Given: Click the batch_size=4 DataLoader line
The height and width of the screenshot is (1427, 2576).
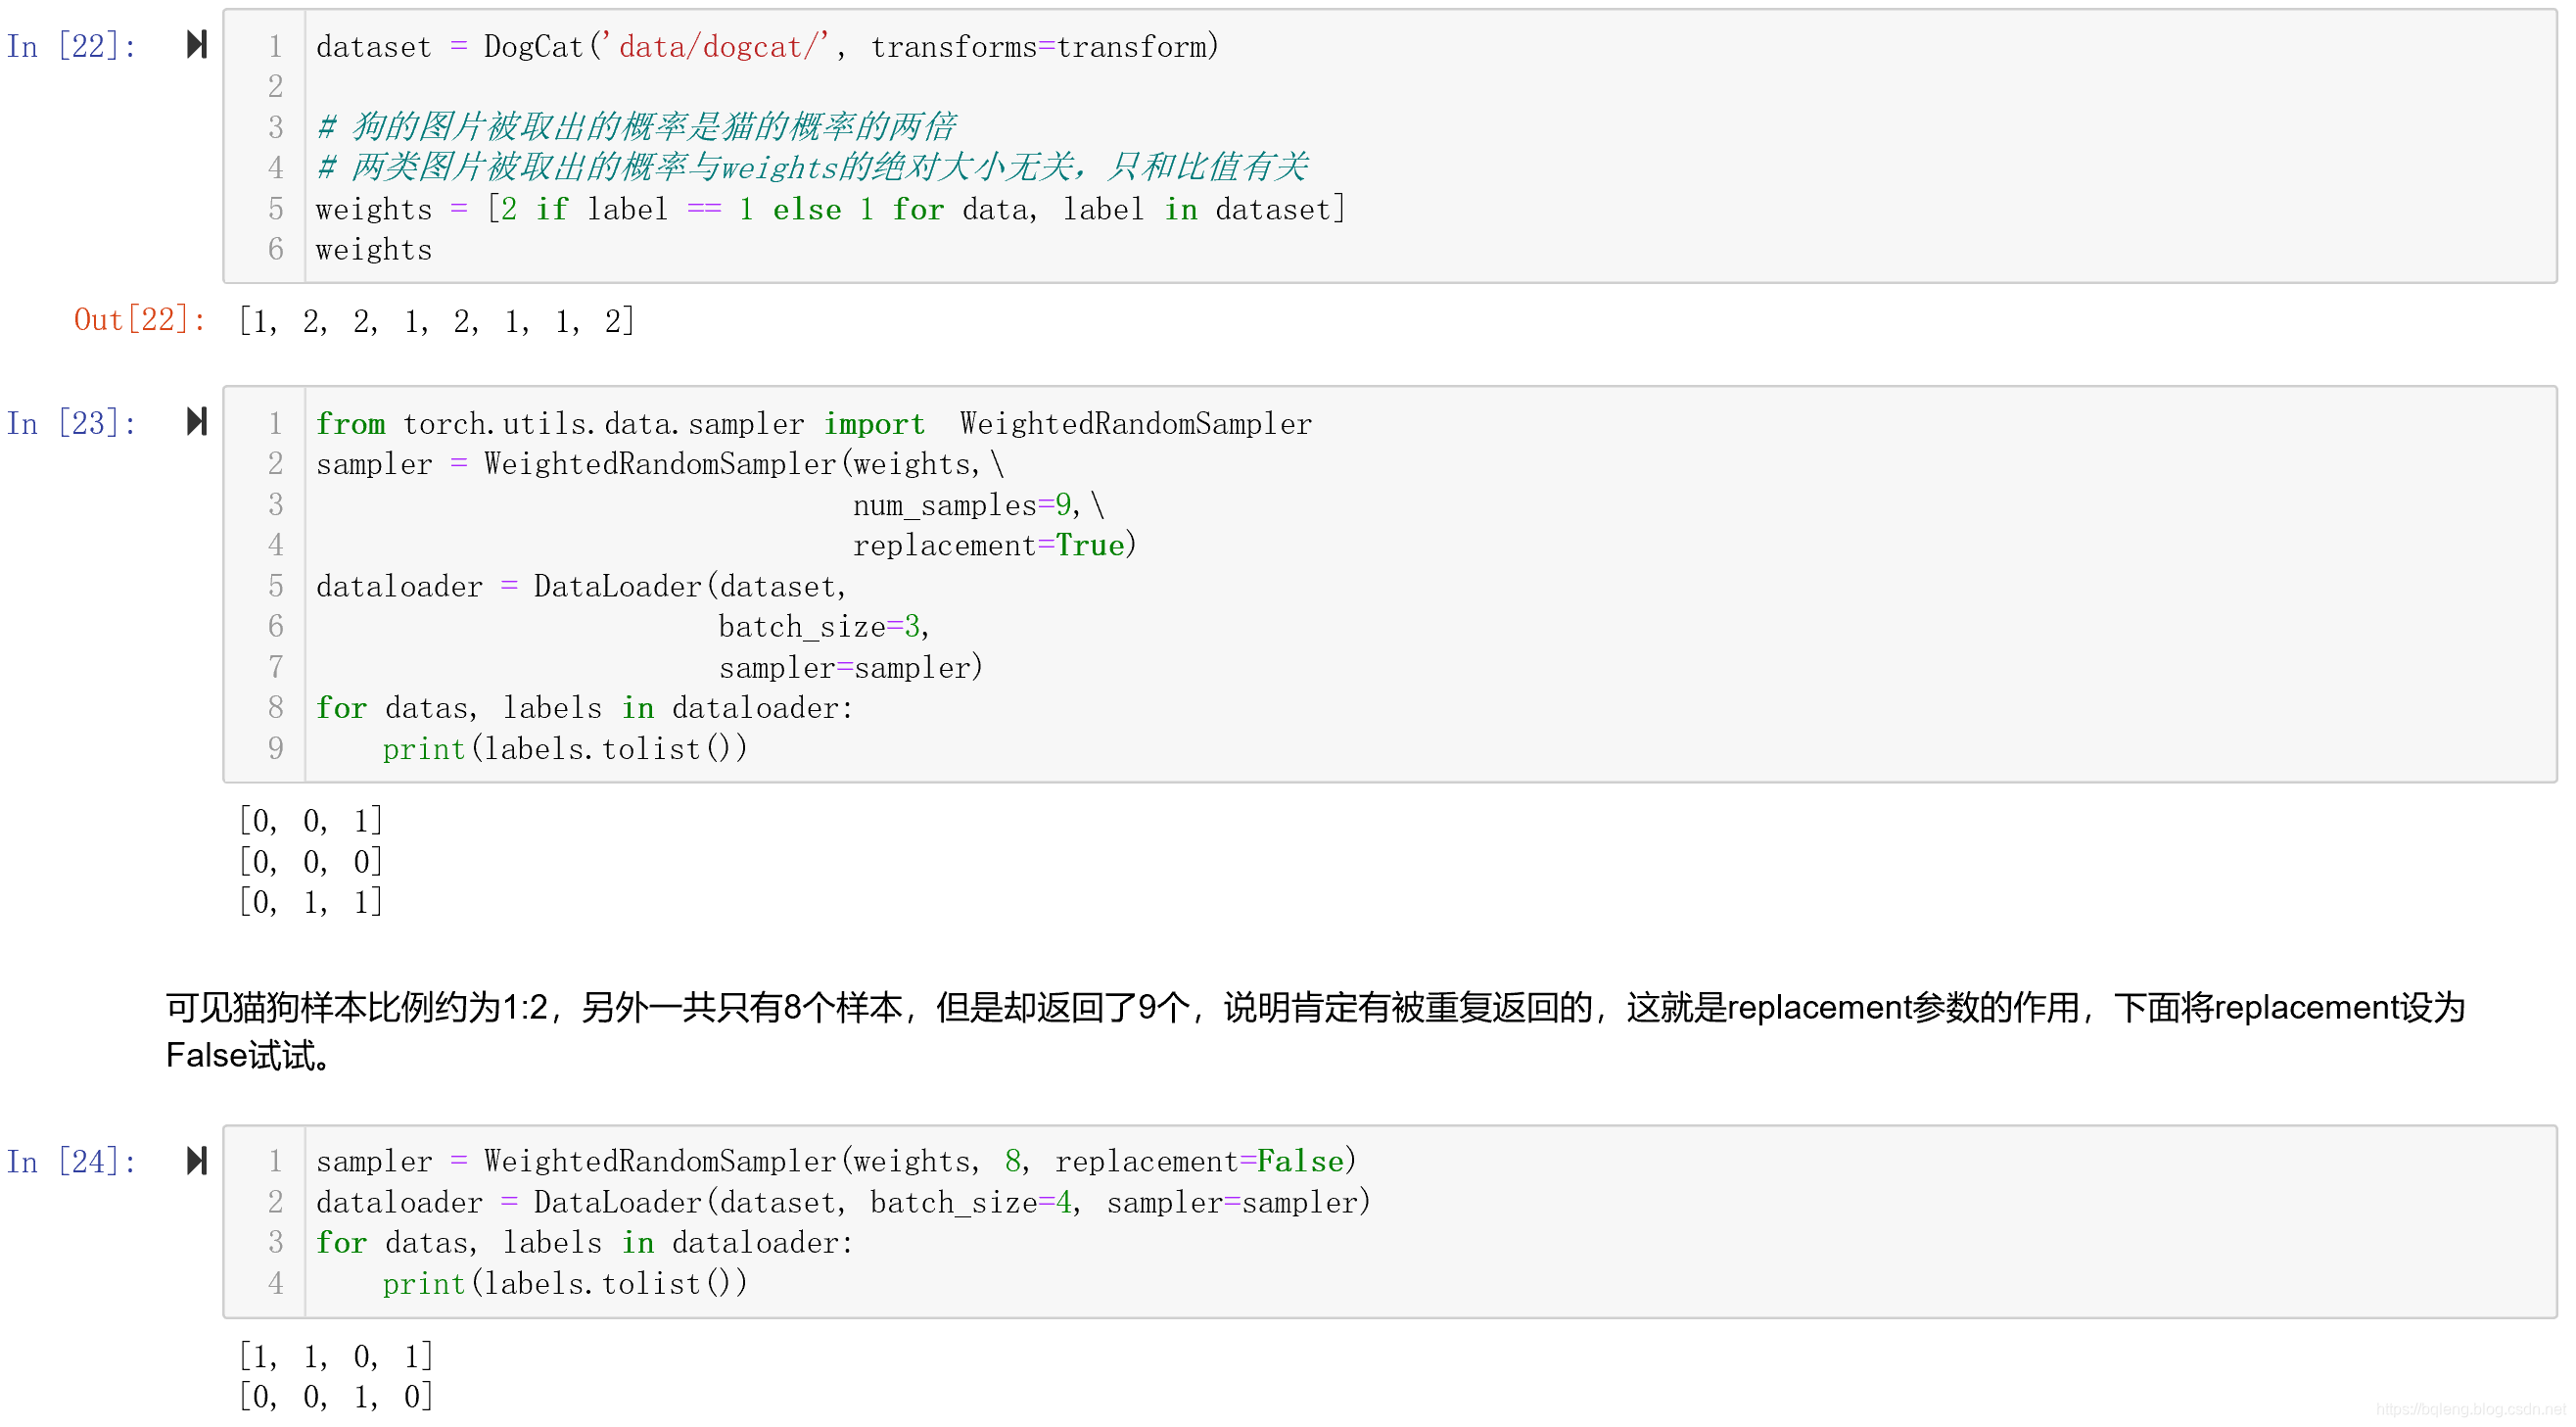Looking at the screenshot, I should click(x=843, y=1203).
